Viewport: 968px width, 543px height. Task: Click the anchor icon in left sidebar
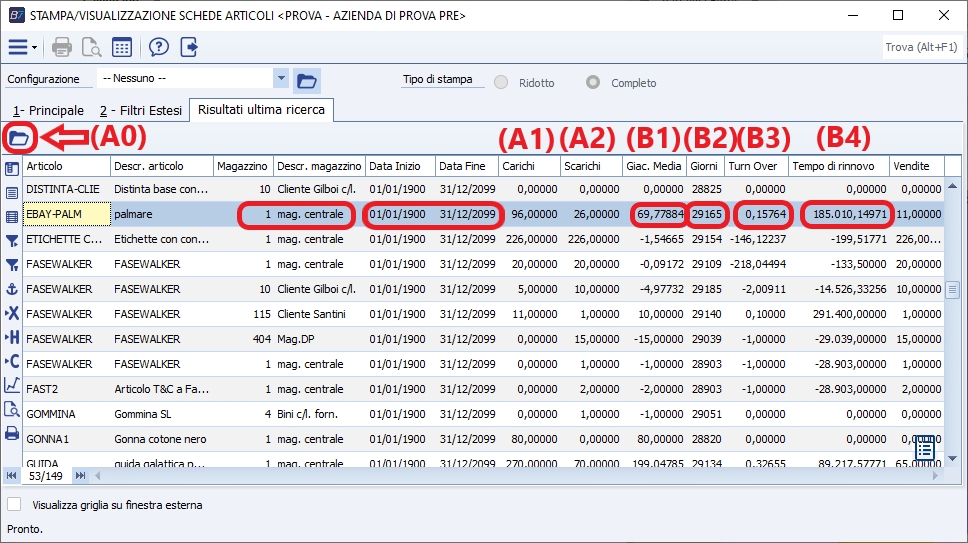pyautogui.click(x=13, y=288)
